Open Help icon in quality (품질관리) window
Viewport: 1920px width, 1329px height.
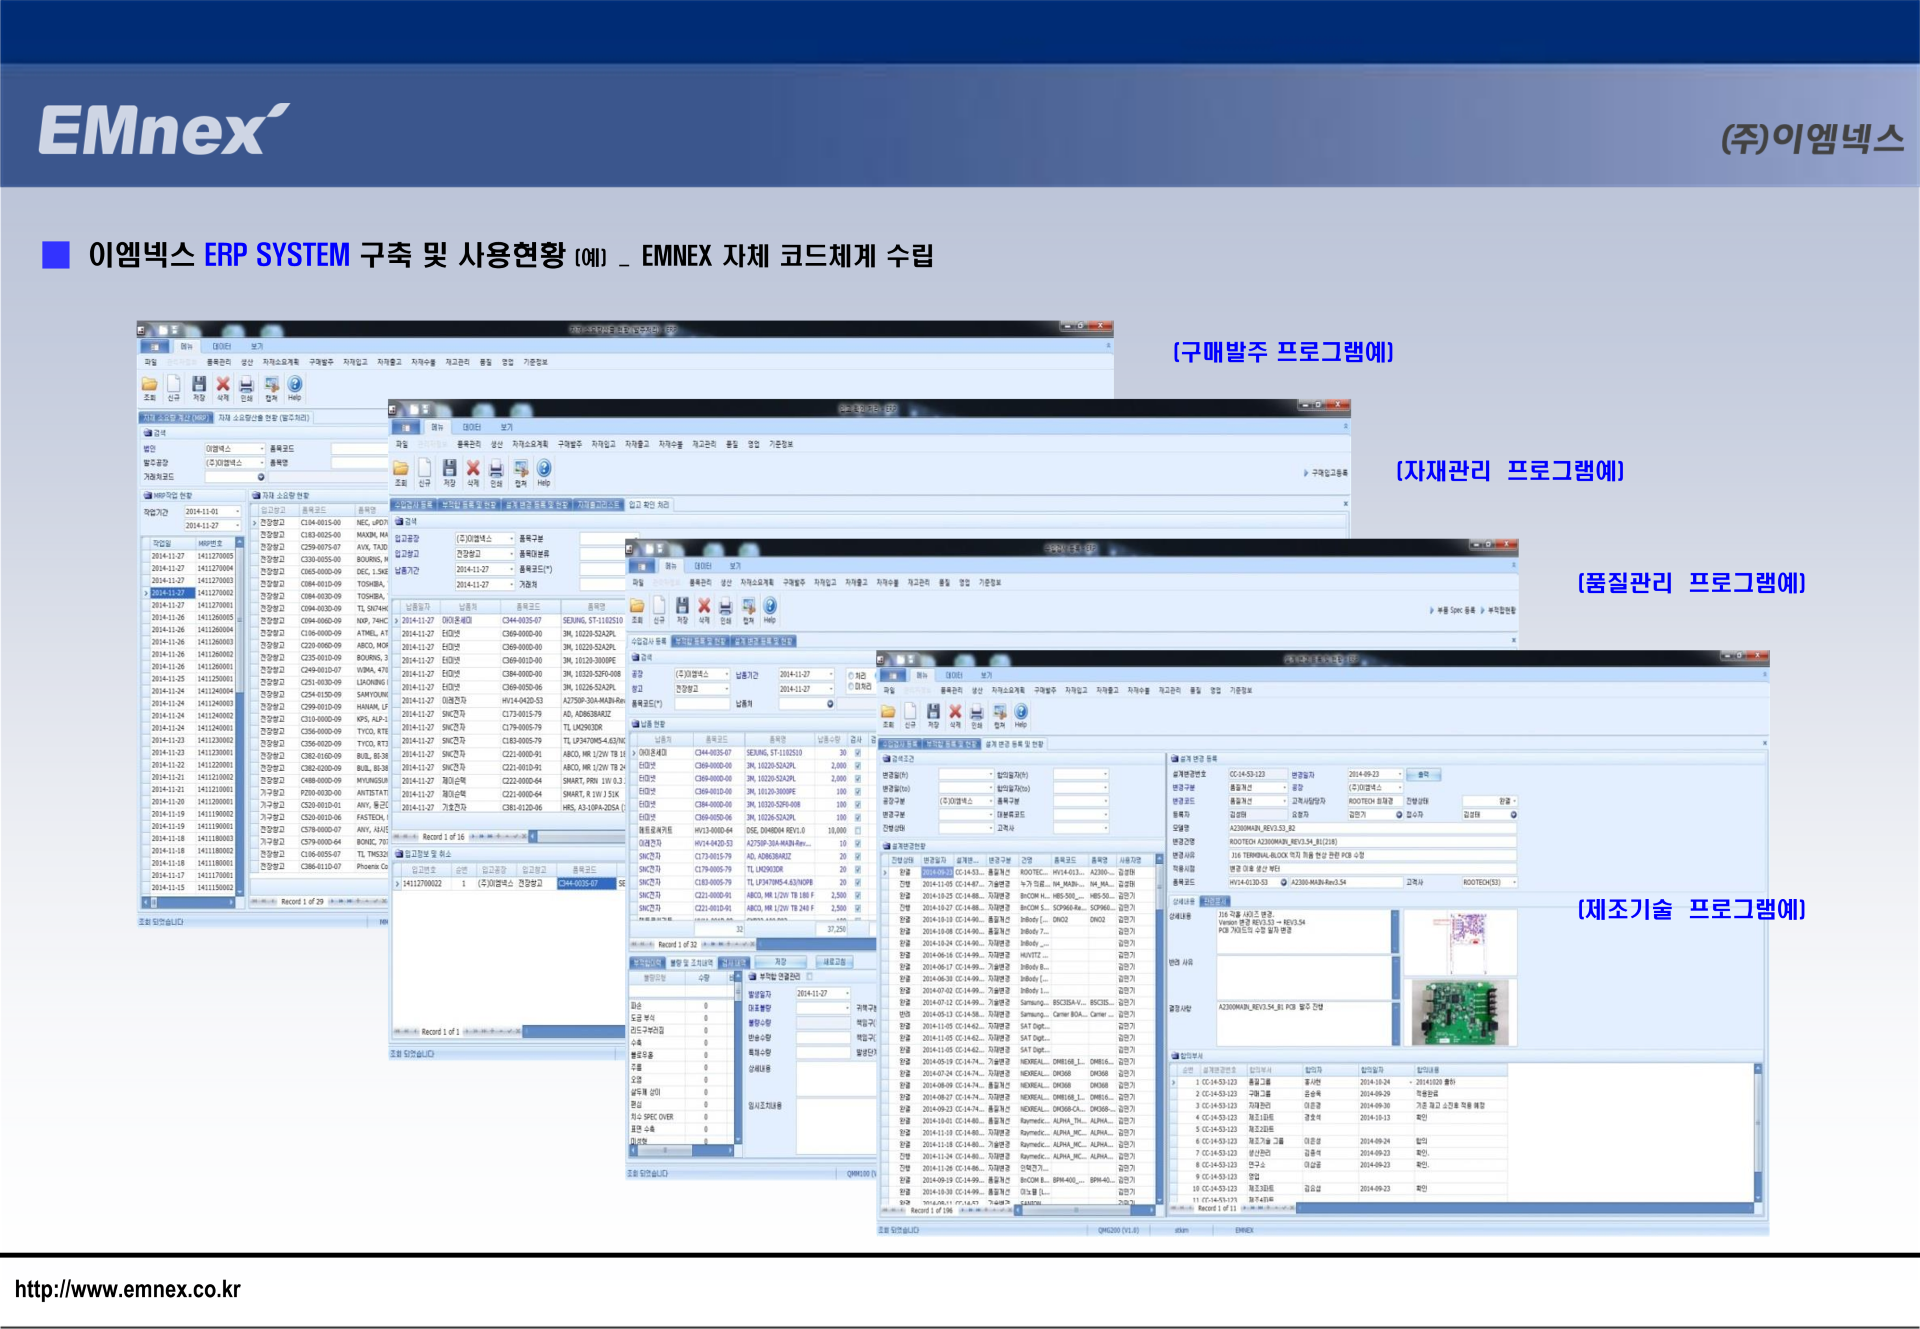(x=770, y=606)
